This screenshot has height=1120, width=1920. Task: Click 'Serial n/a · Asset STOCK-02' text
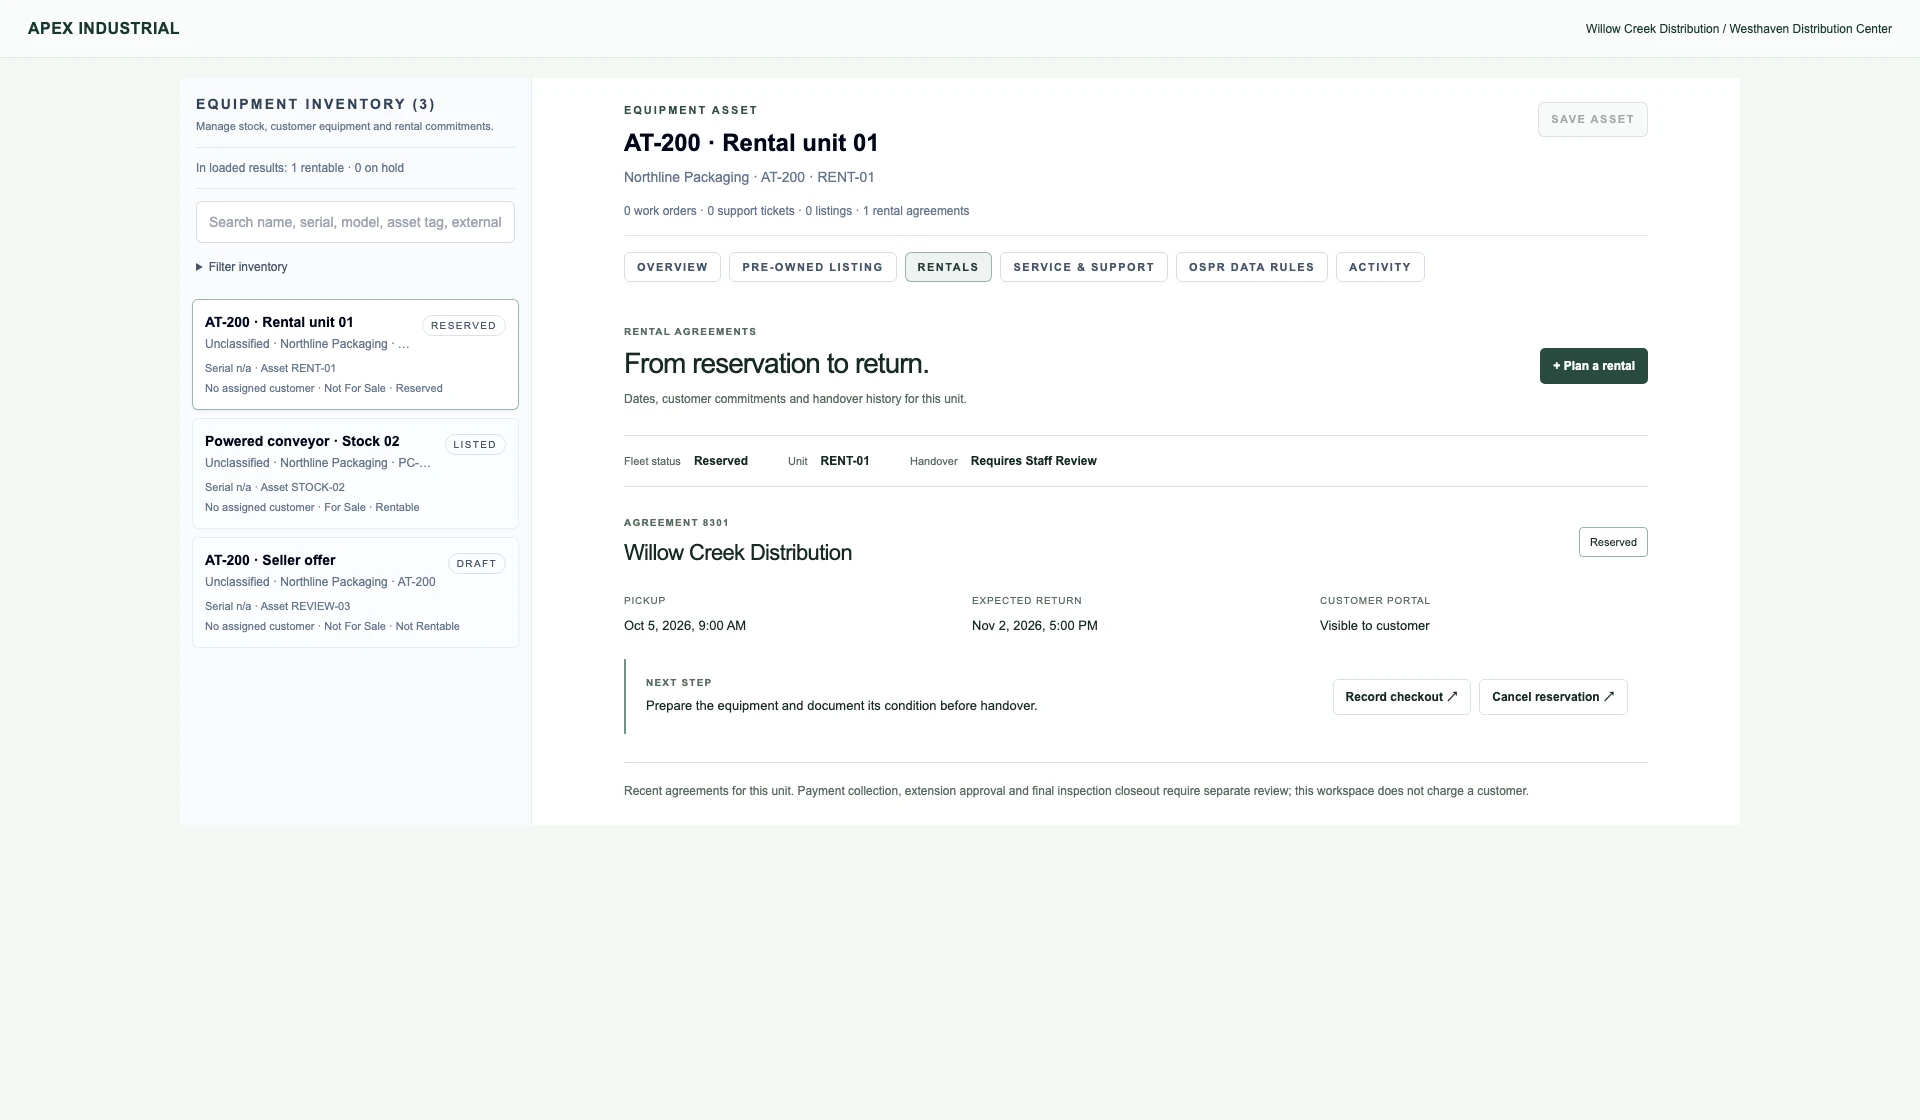point(275,488)
